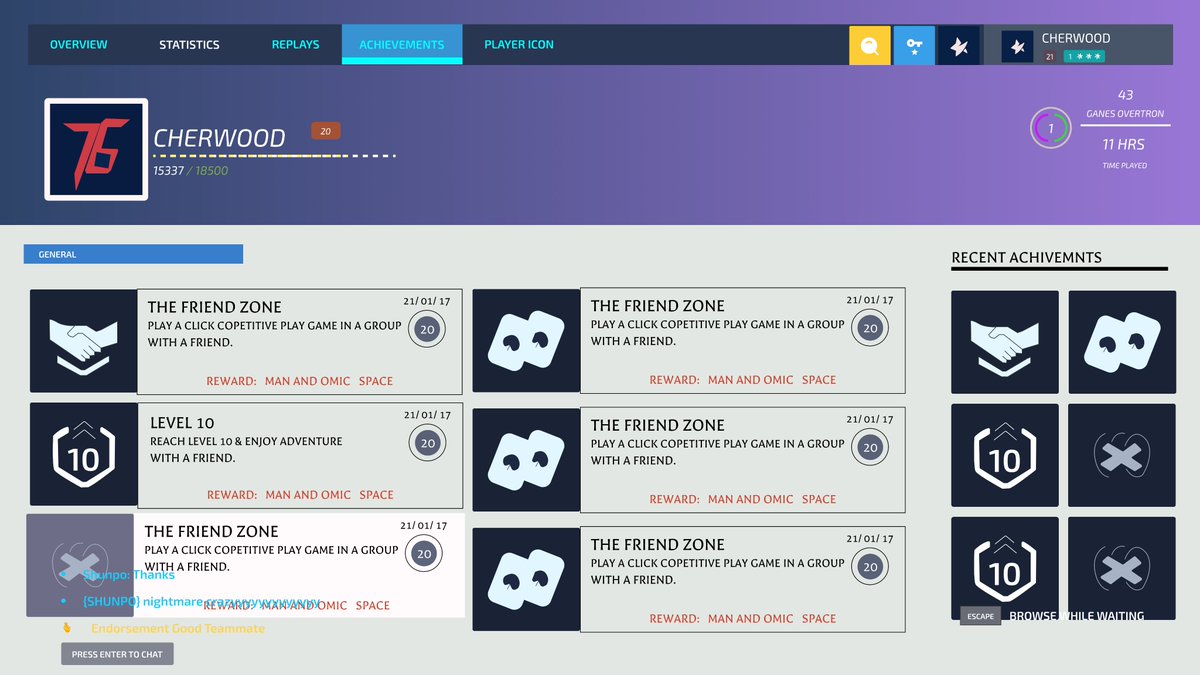Image resolution: width=1200 pixels, height=675 pixels.
Task: Click the CHERWOOD name in the top bar
Action: point(1076,38)
